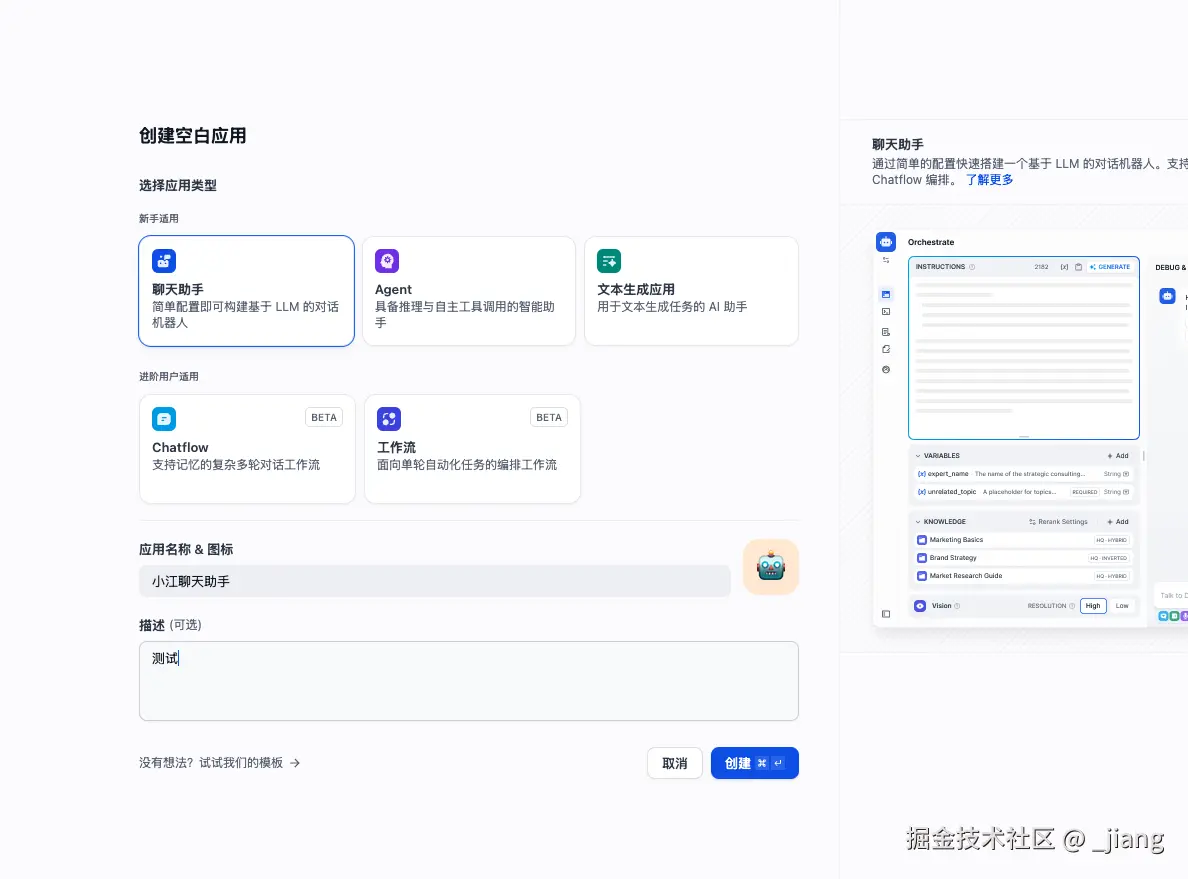Click the info icon beside INSTRUCTIONS label

tap(971, 267)
